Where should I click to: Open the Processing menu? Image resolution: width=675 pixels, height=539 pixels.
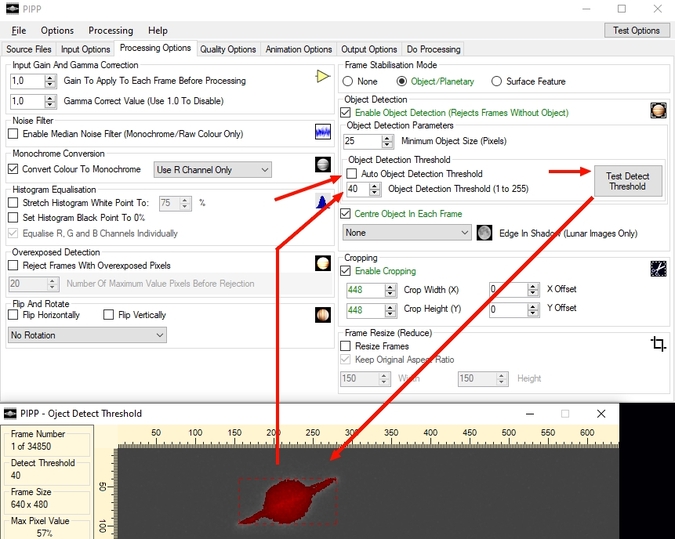(x=110, y=31)
